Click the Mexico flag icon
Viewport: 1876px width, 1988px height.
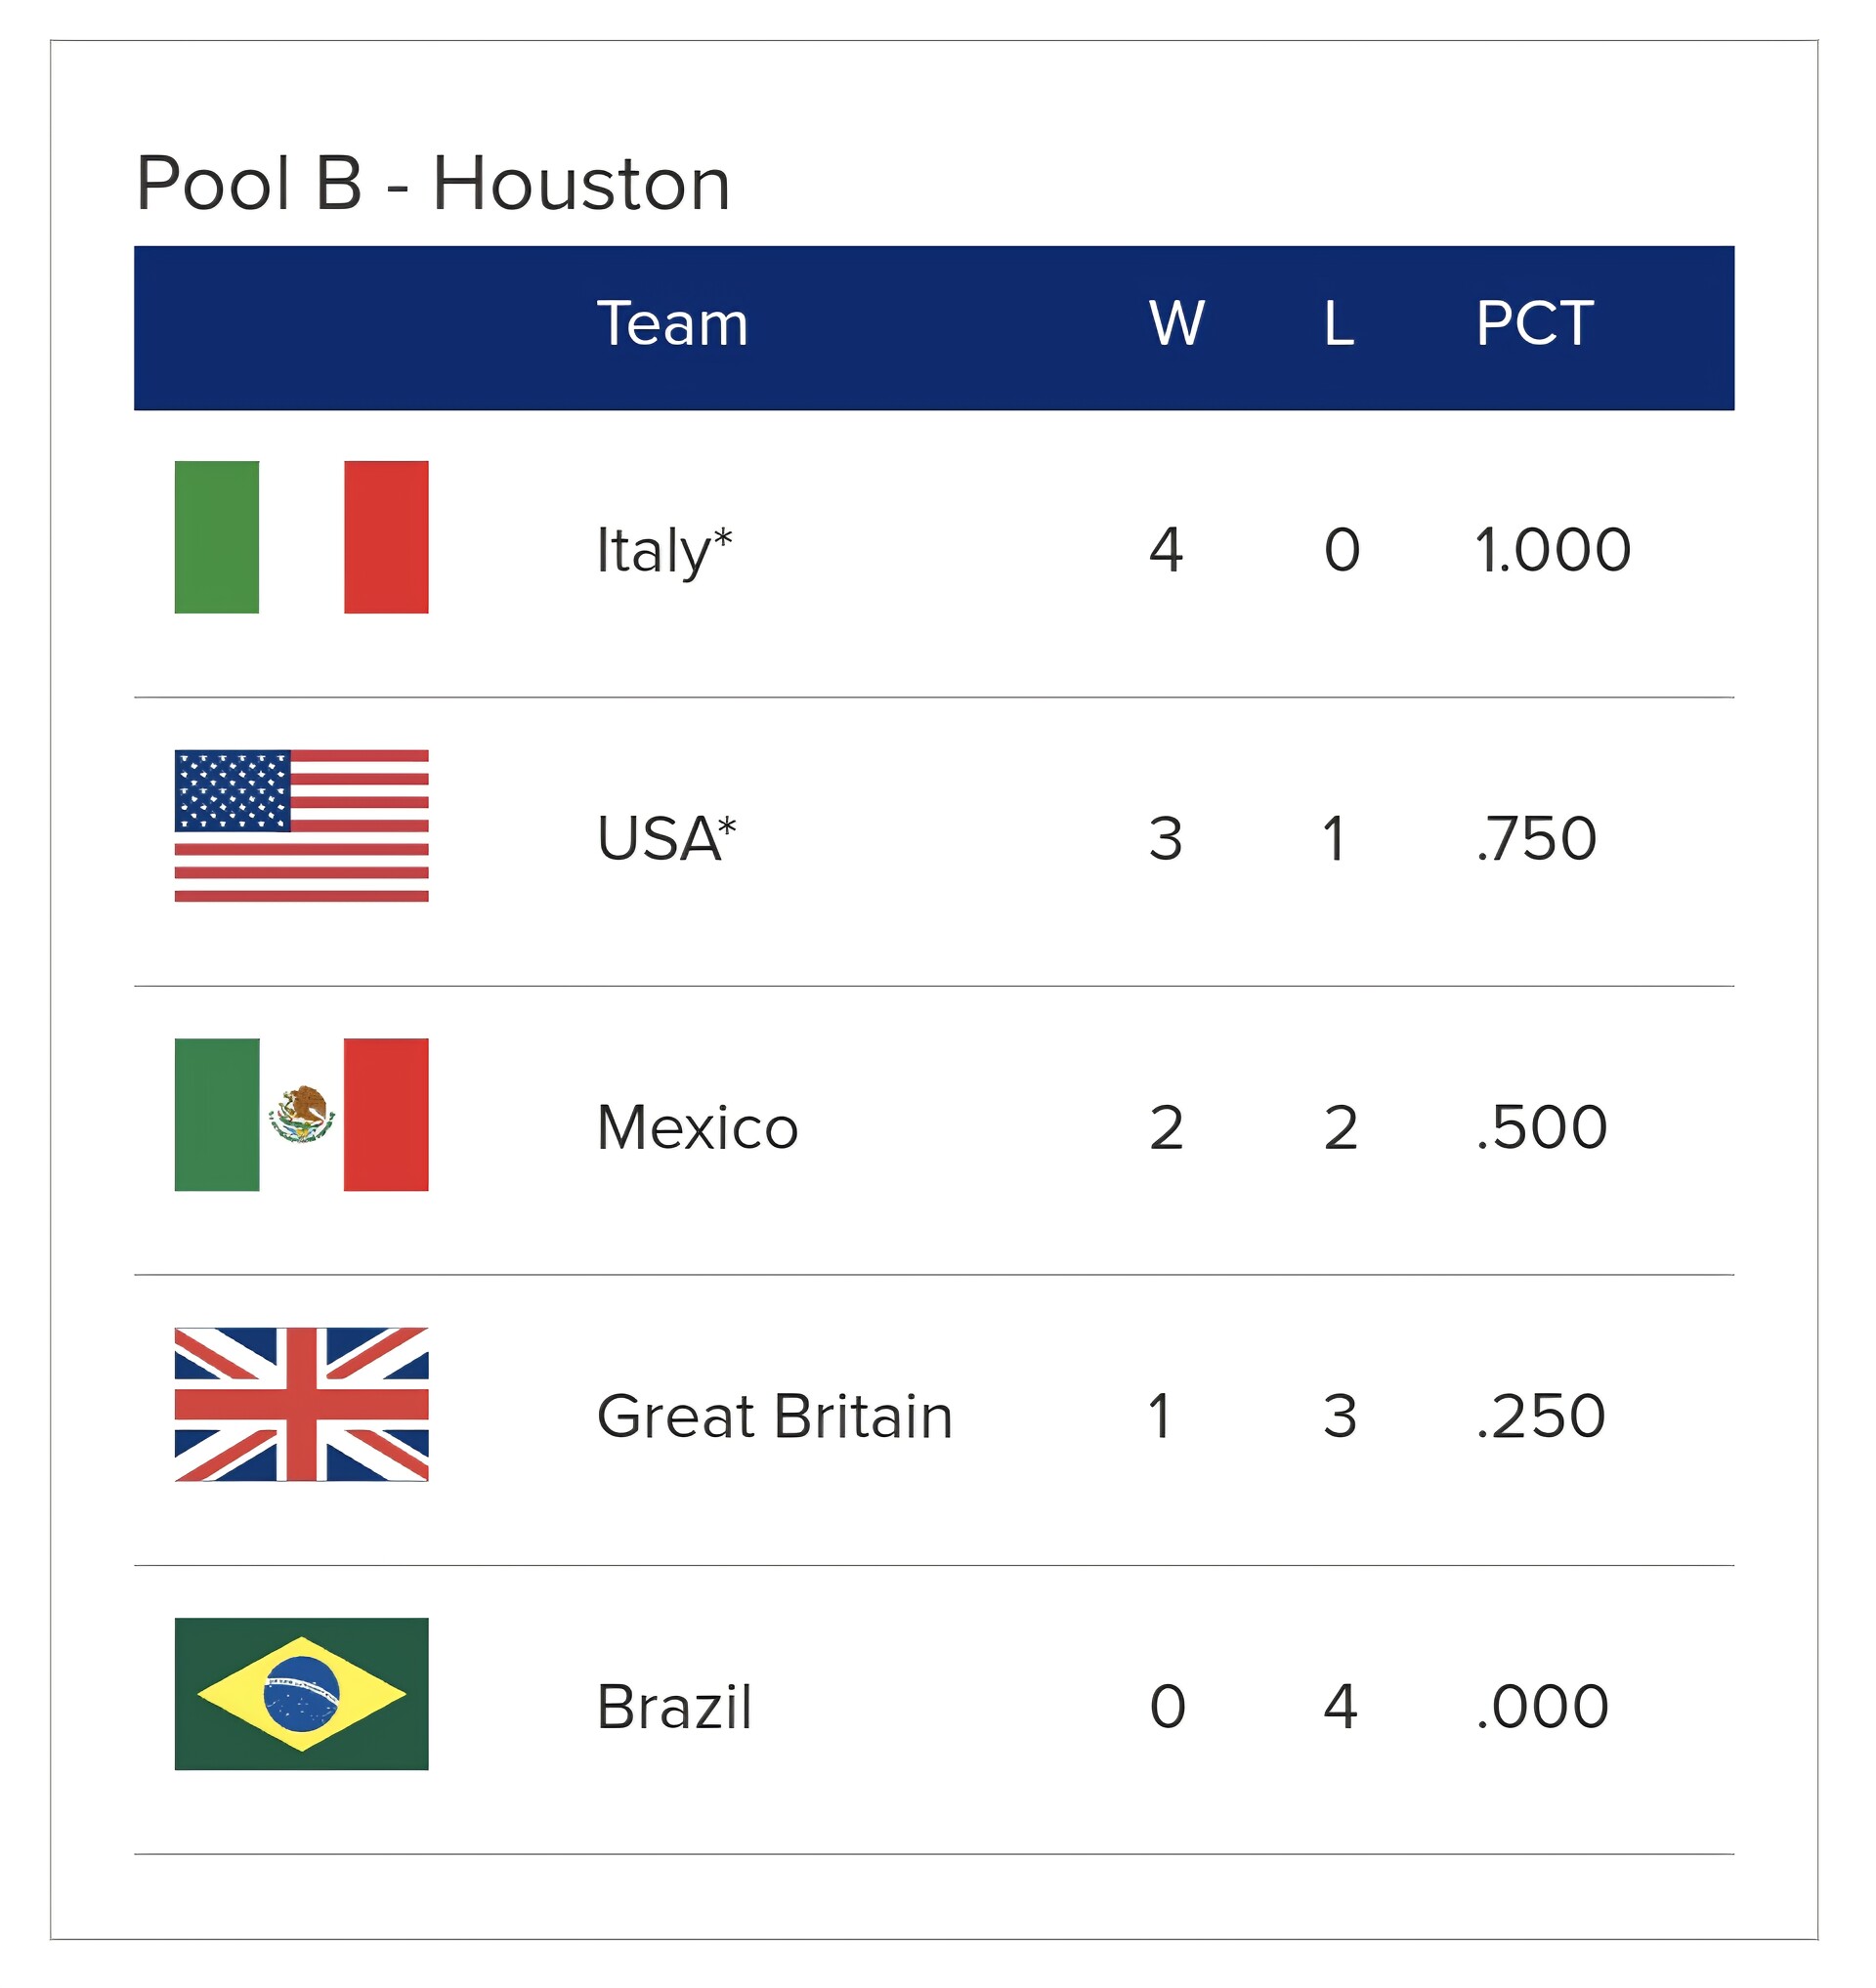pos(301,1115)
